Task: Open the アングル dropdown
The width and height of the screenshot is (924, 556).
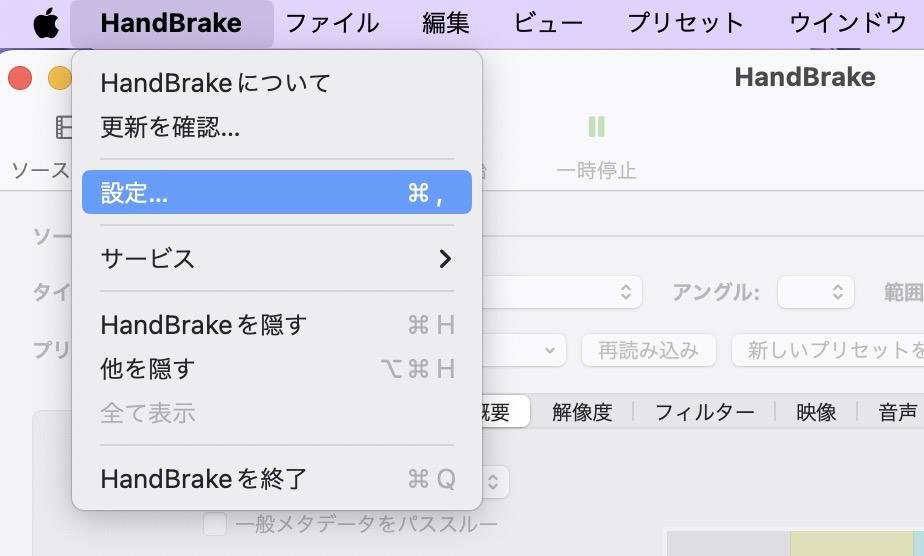Action: pyautogui.click(x=816, y=293)
